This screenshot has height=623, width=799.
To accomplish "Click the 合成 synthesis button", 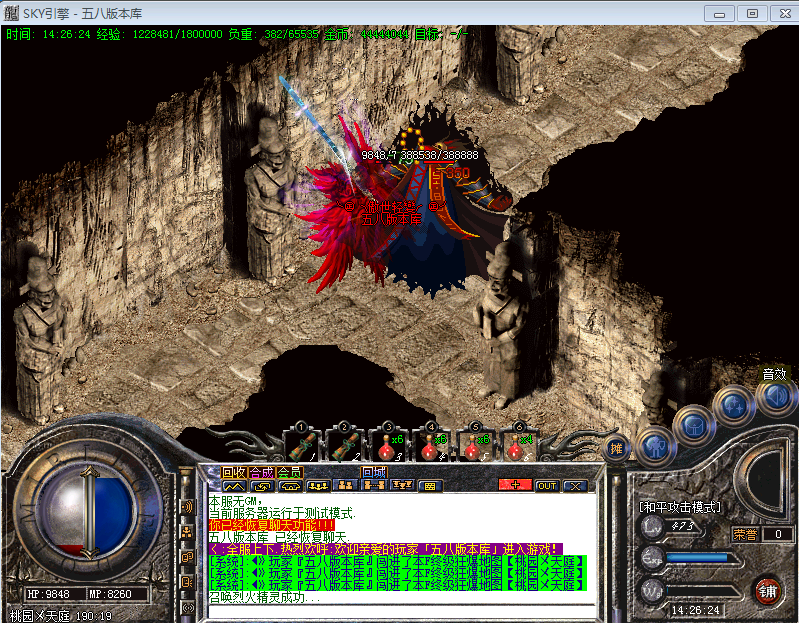I will 262,472.
